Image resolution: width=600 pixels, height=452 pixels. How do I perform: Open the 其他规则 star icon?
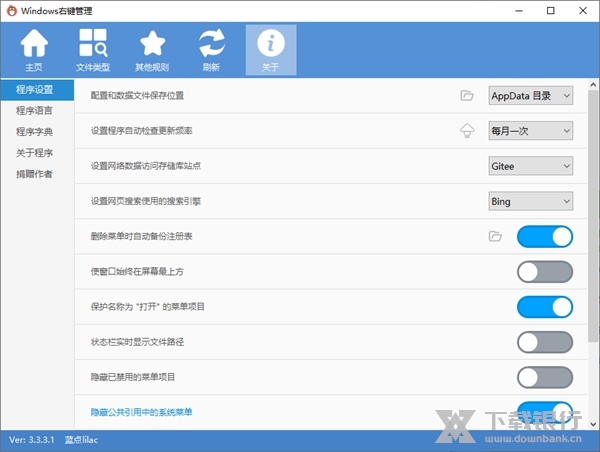[x=152, y=50]
